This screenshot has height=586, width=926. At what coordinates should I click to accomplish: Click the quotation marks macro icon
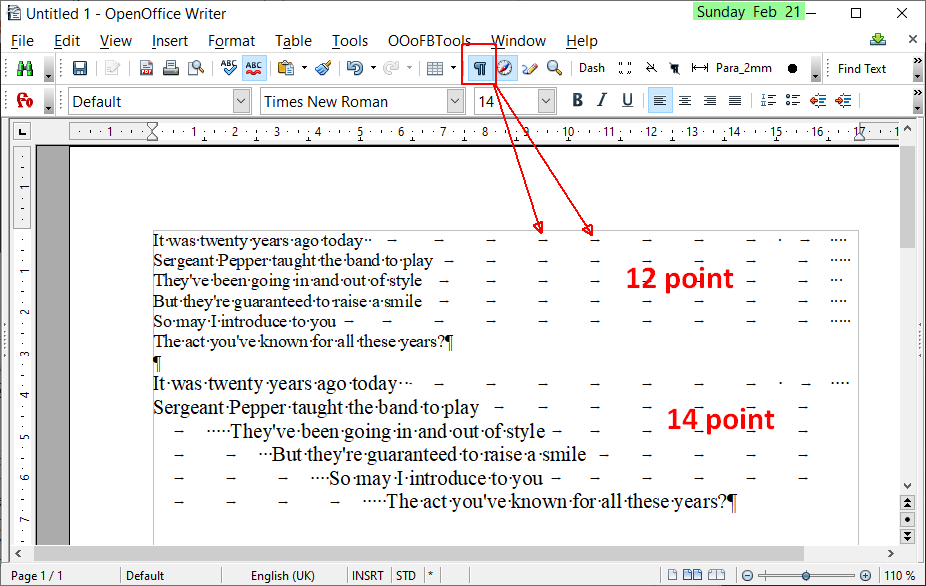click(x=625, y=69)
